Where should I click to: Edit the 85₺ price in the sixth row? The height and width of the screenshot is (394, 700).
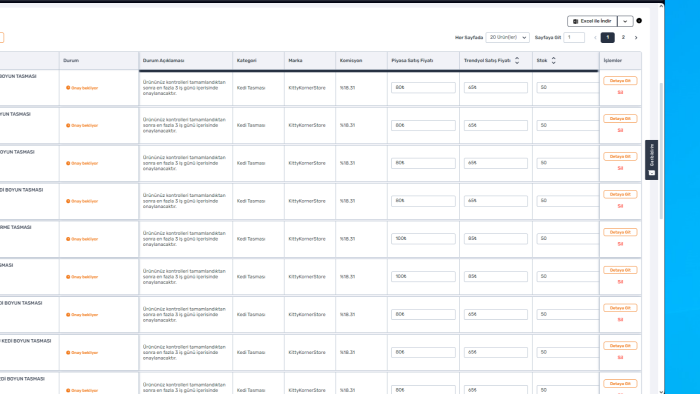(x=496, y=277)
